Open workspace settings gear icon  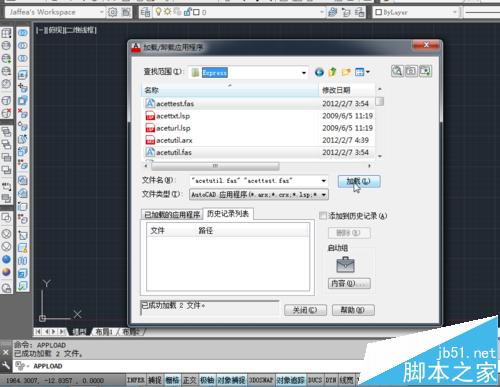click(113, 12)
